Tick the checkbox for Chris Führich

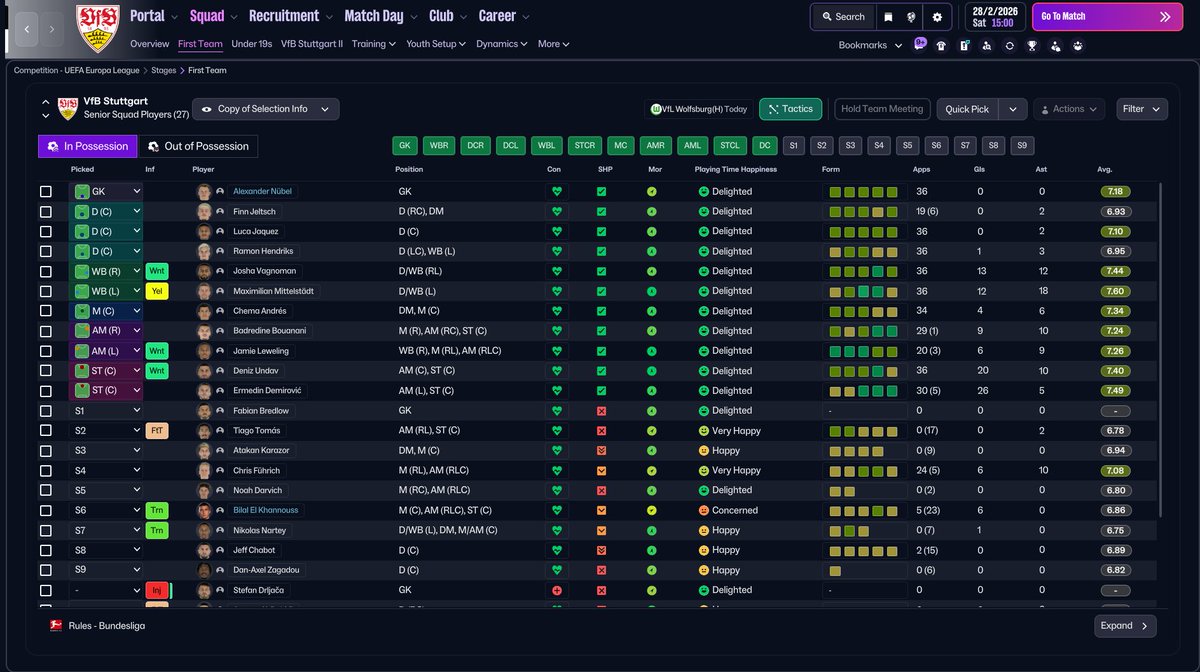46,471
